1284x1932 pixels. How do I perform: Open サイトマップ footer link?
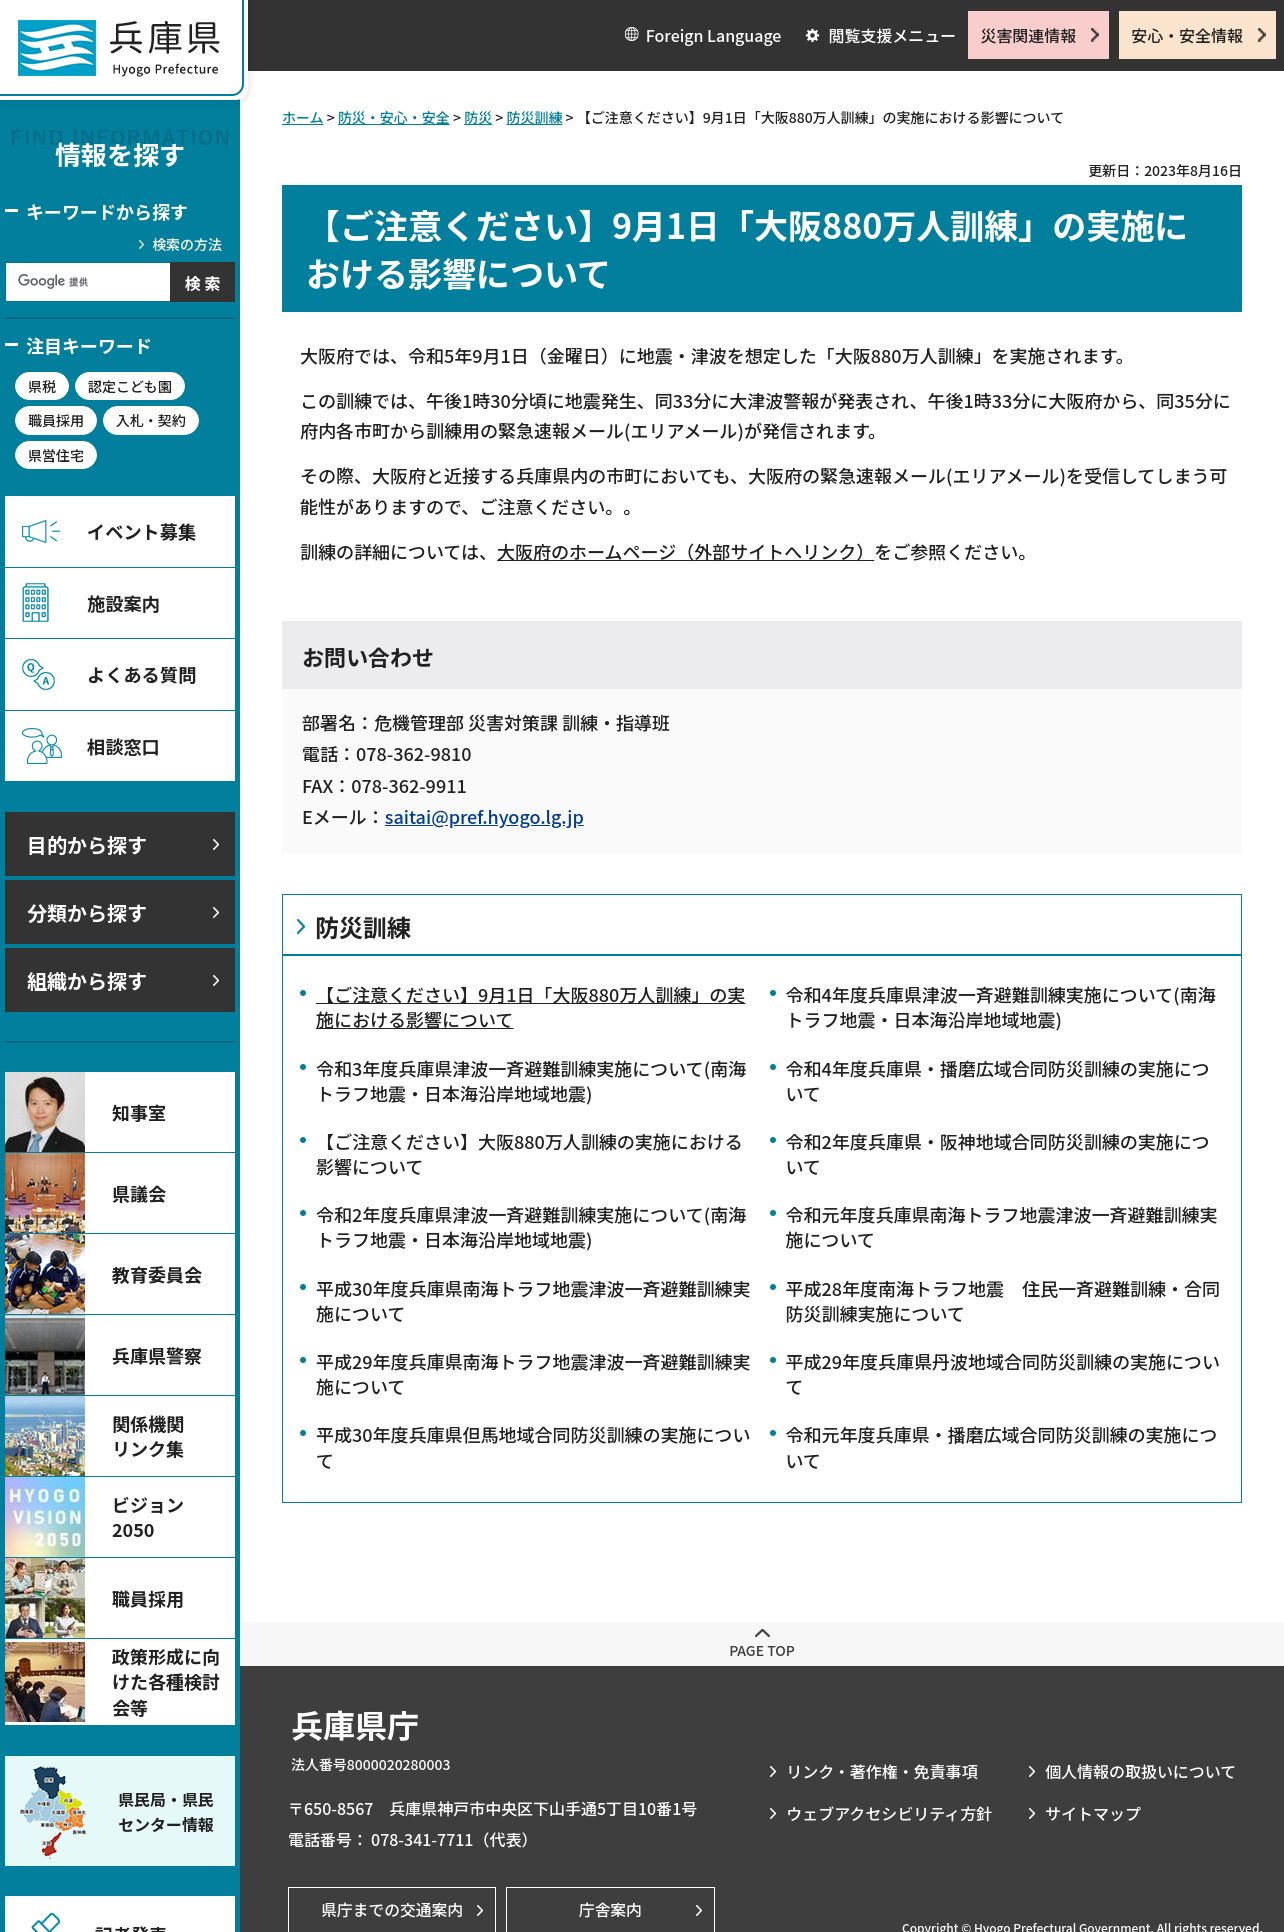[x=1083, y=1814]
